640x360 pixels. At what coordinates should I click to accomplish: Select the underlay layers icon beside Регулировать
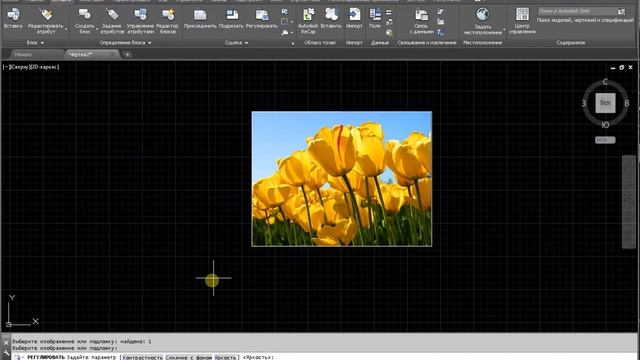coord(285,12)
